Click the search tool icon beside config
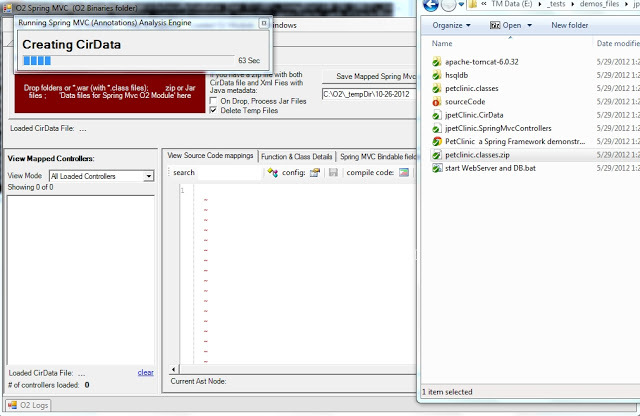This screenshot has height=416, width=640. click(x=272, y=173)
